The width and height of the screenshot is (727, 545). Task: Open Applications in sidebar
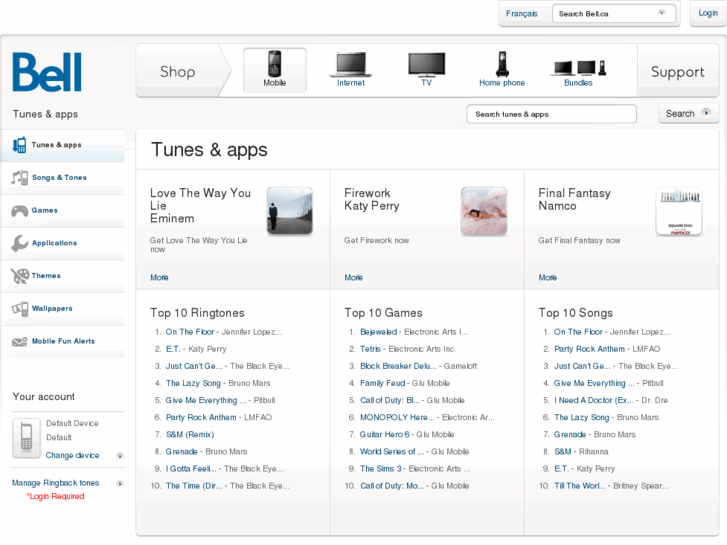pyautogui.click(x=54, y=243)
